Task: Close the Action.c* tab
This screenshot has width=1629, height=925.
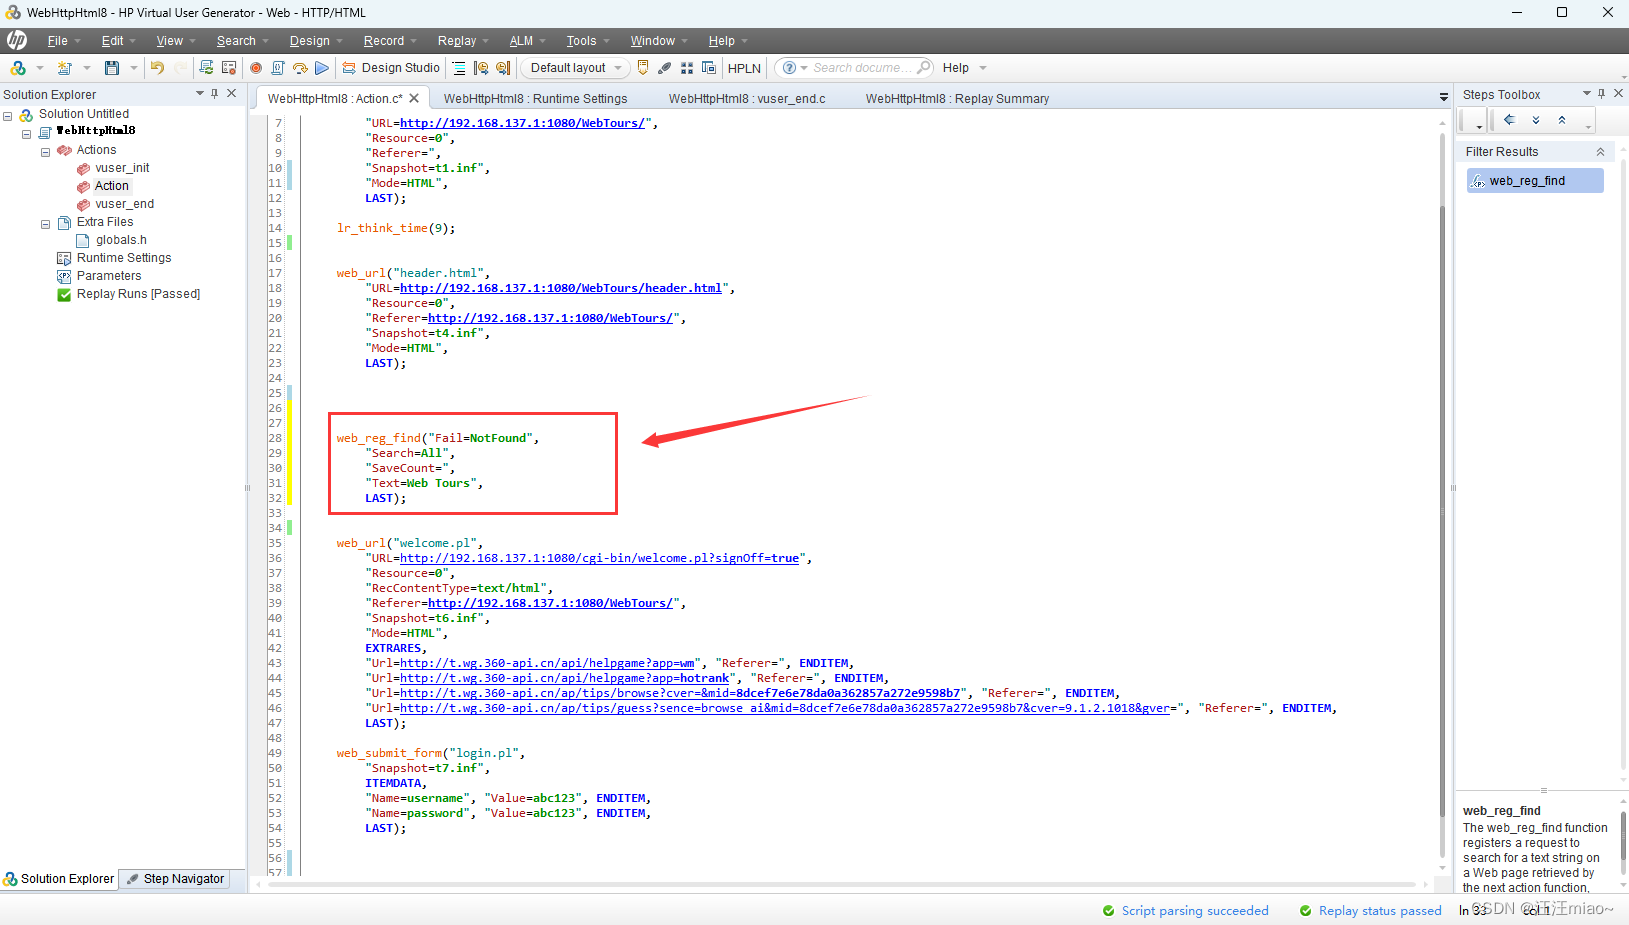Action: click(x=414, y=98)
